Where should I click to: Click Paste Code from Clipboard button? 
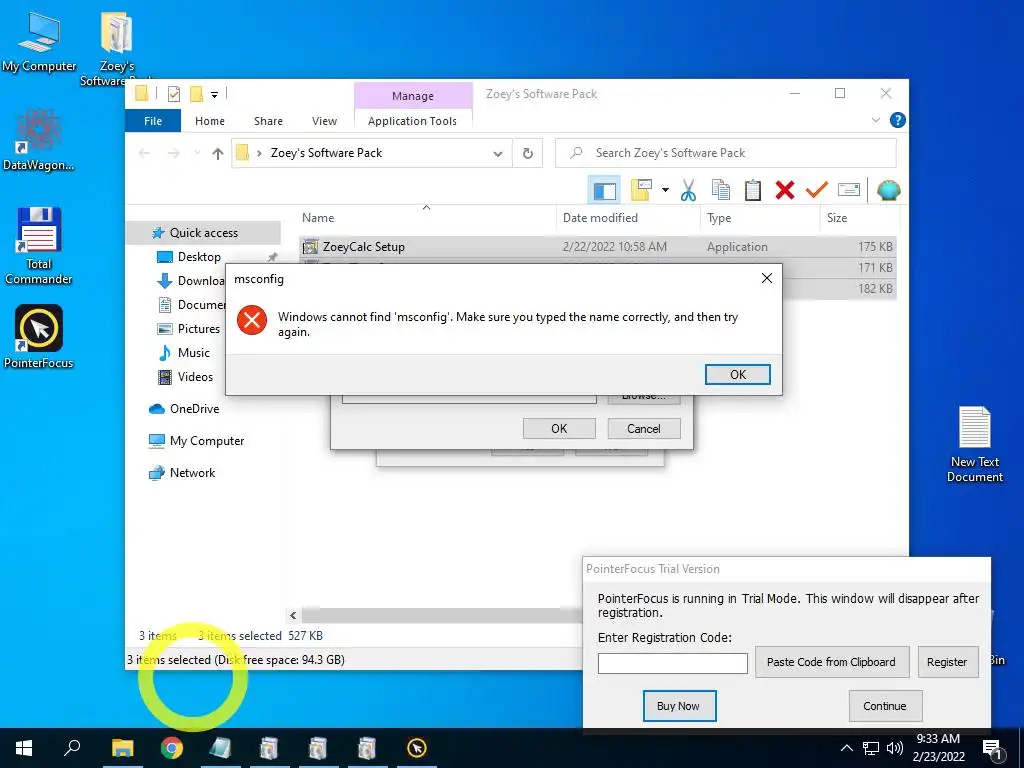(x=831, y=662)
